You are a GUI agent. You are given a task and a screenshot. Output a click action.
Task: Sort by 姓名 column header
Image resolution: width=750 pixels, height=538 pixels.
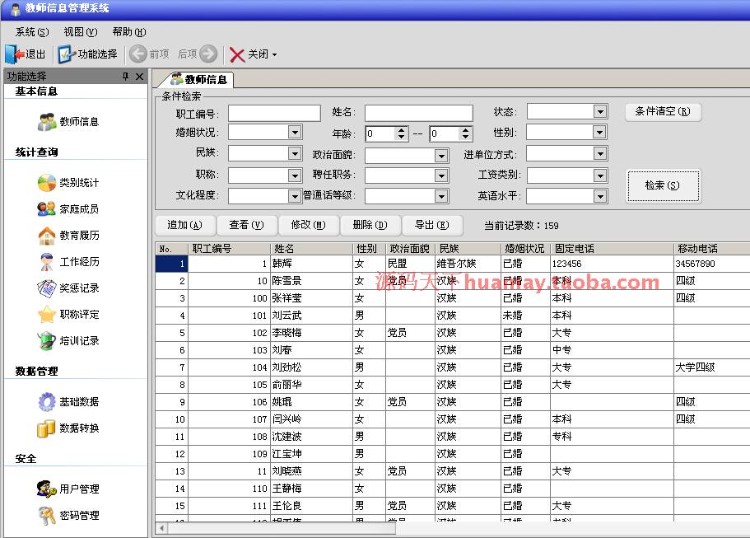(311, 249)
